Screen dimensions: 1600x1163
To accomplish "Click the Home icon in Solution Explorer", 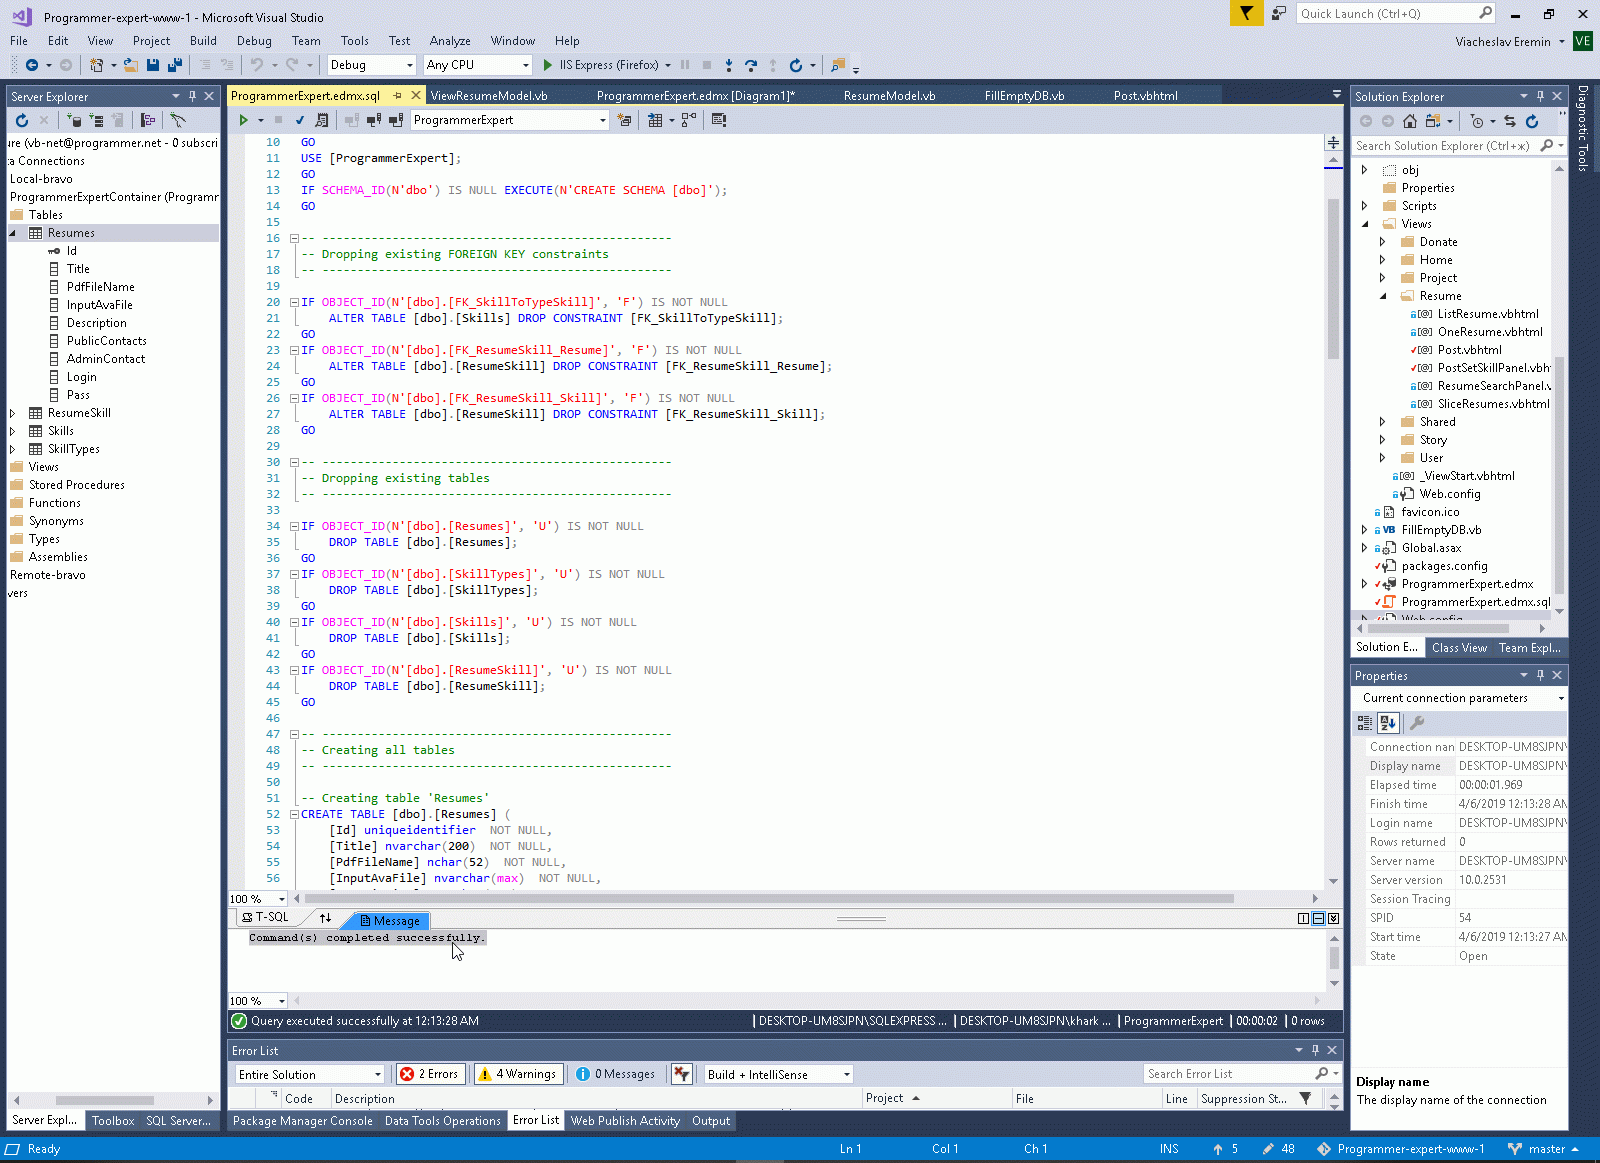I will point(1410,121).
